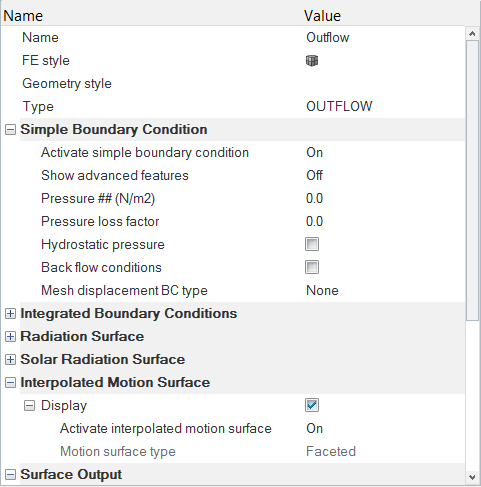Screen dimensions: 481x487
Task: Select the Display row label
Action: (x=64, y=406)
